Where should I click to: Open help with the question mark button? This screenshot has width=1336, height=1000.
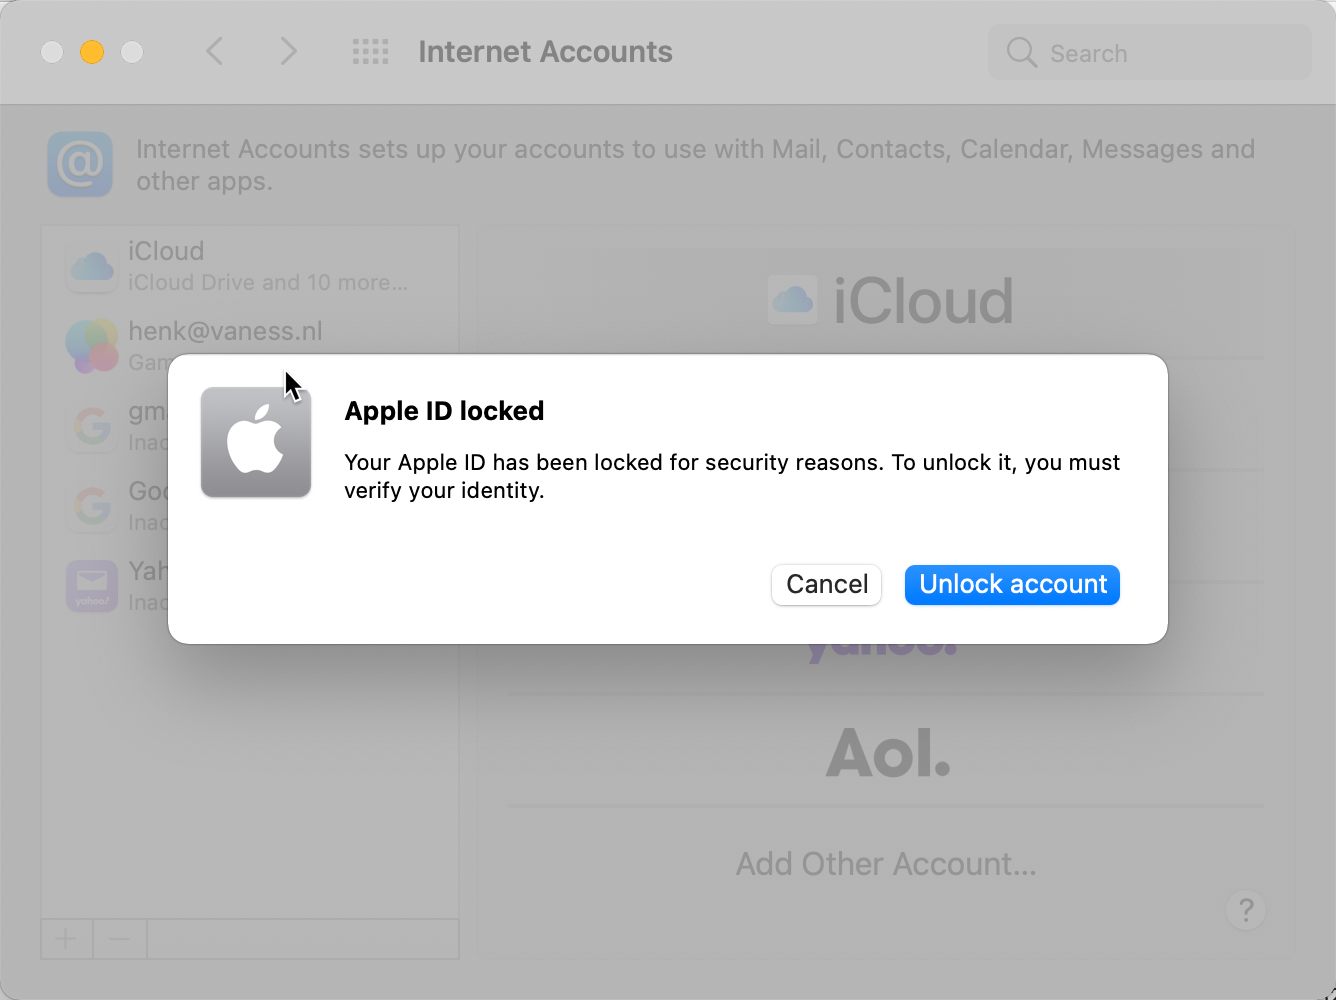[x=1246, y=910]
